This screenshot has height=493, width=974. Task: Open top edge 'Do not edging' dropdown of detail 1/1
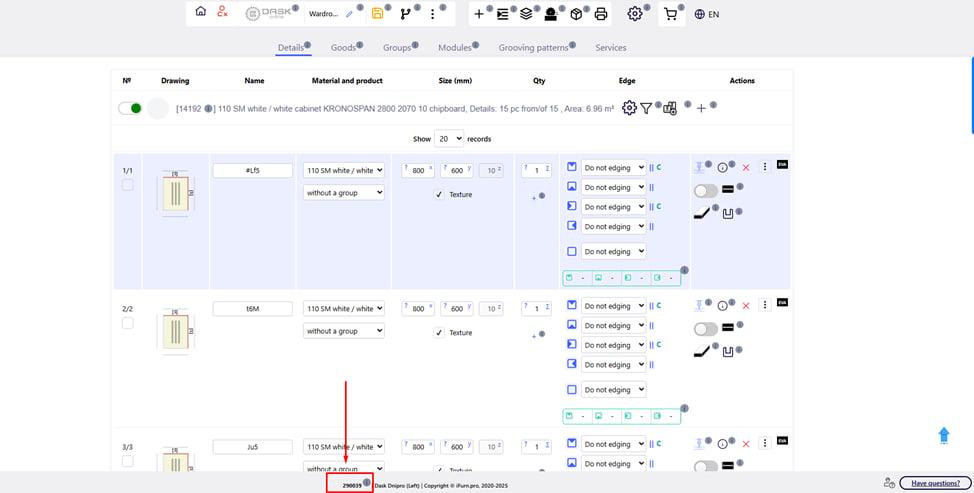(613, 168)
